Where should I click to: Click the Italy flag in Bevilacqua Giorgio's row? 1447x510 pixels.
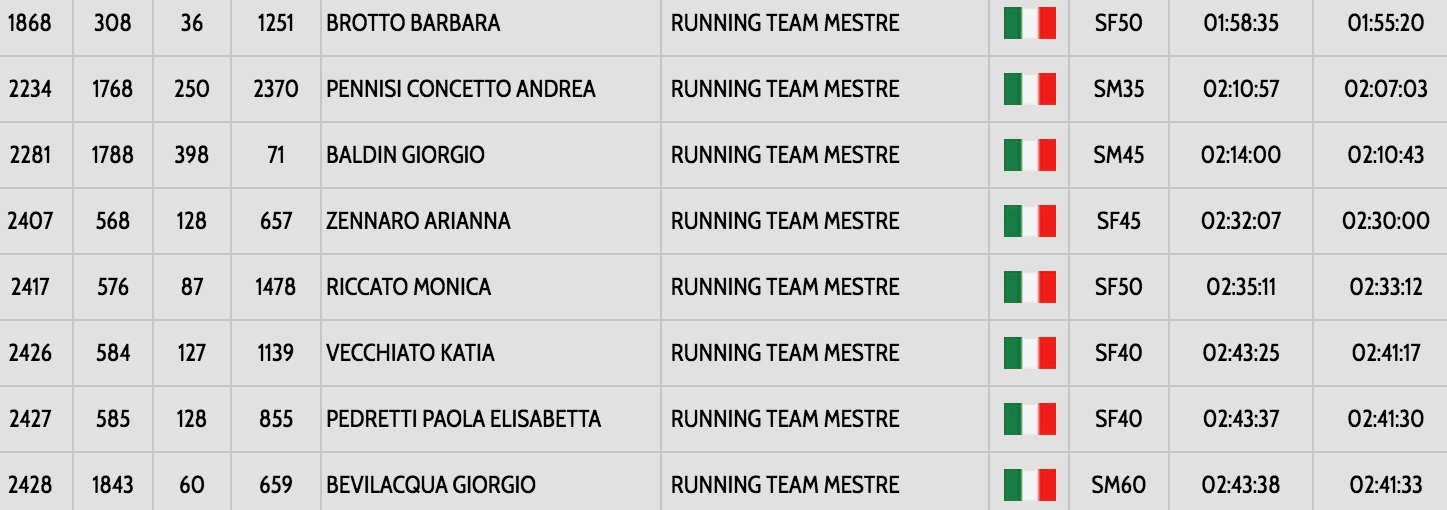click(x=1029, y=485)
